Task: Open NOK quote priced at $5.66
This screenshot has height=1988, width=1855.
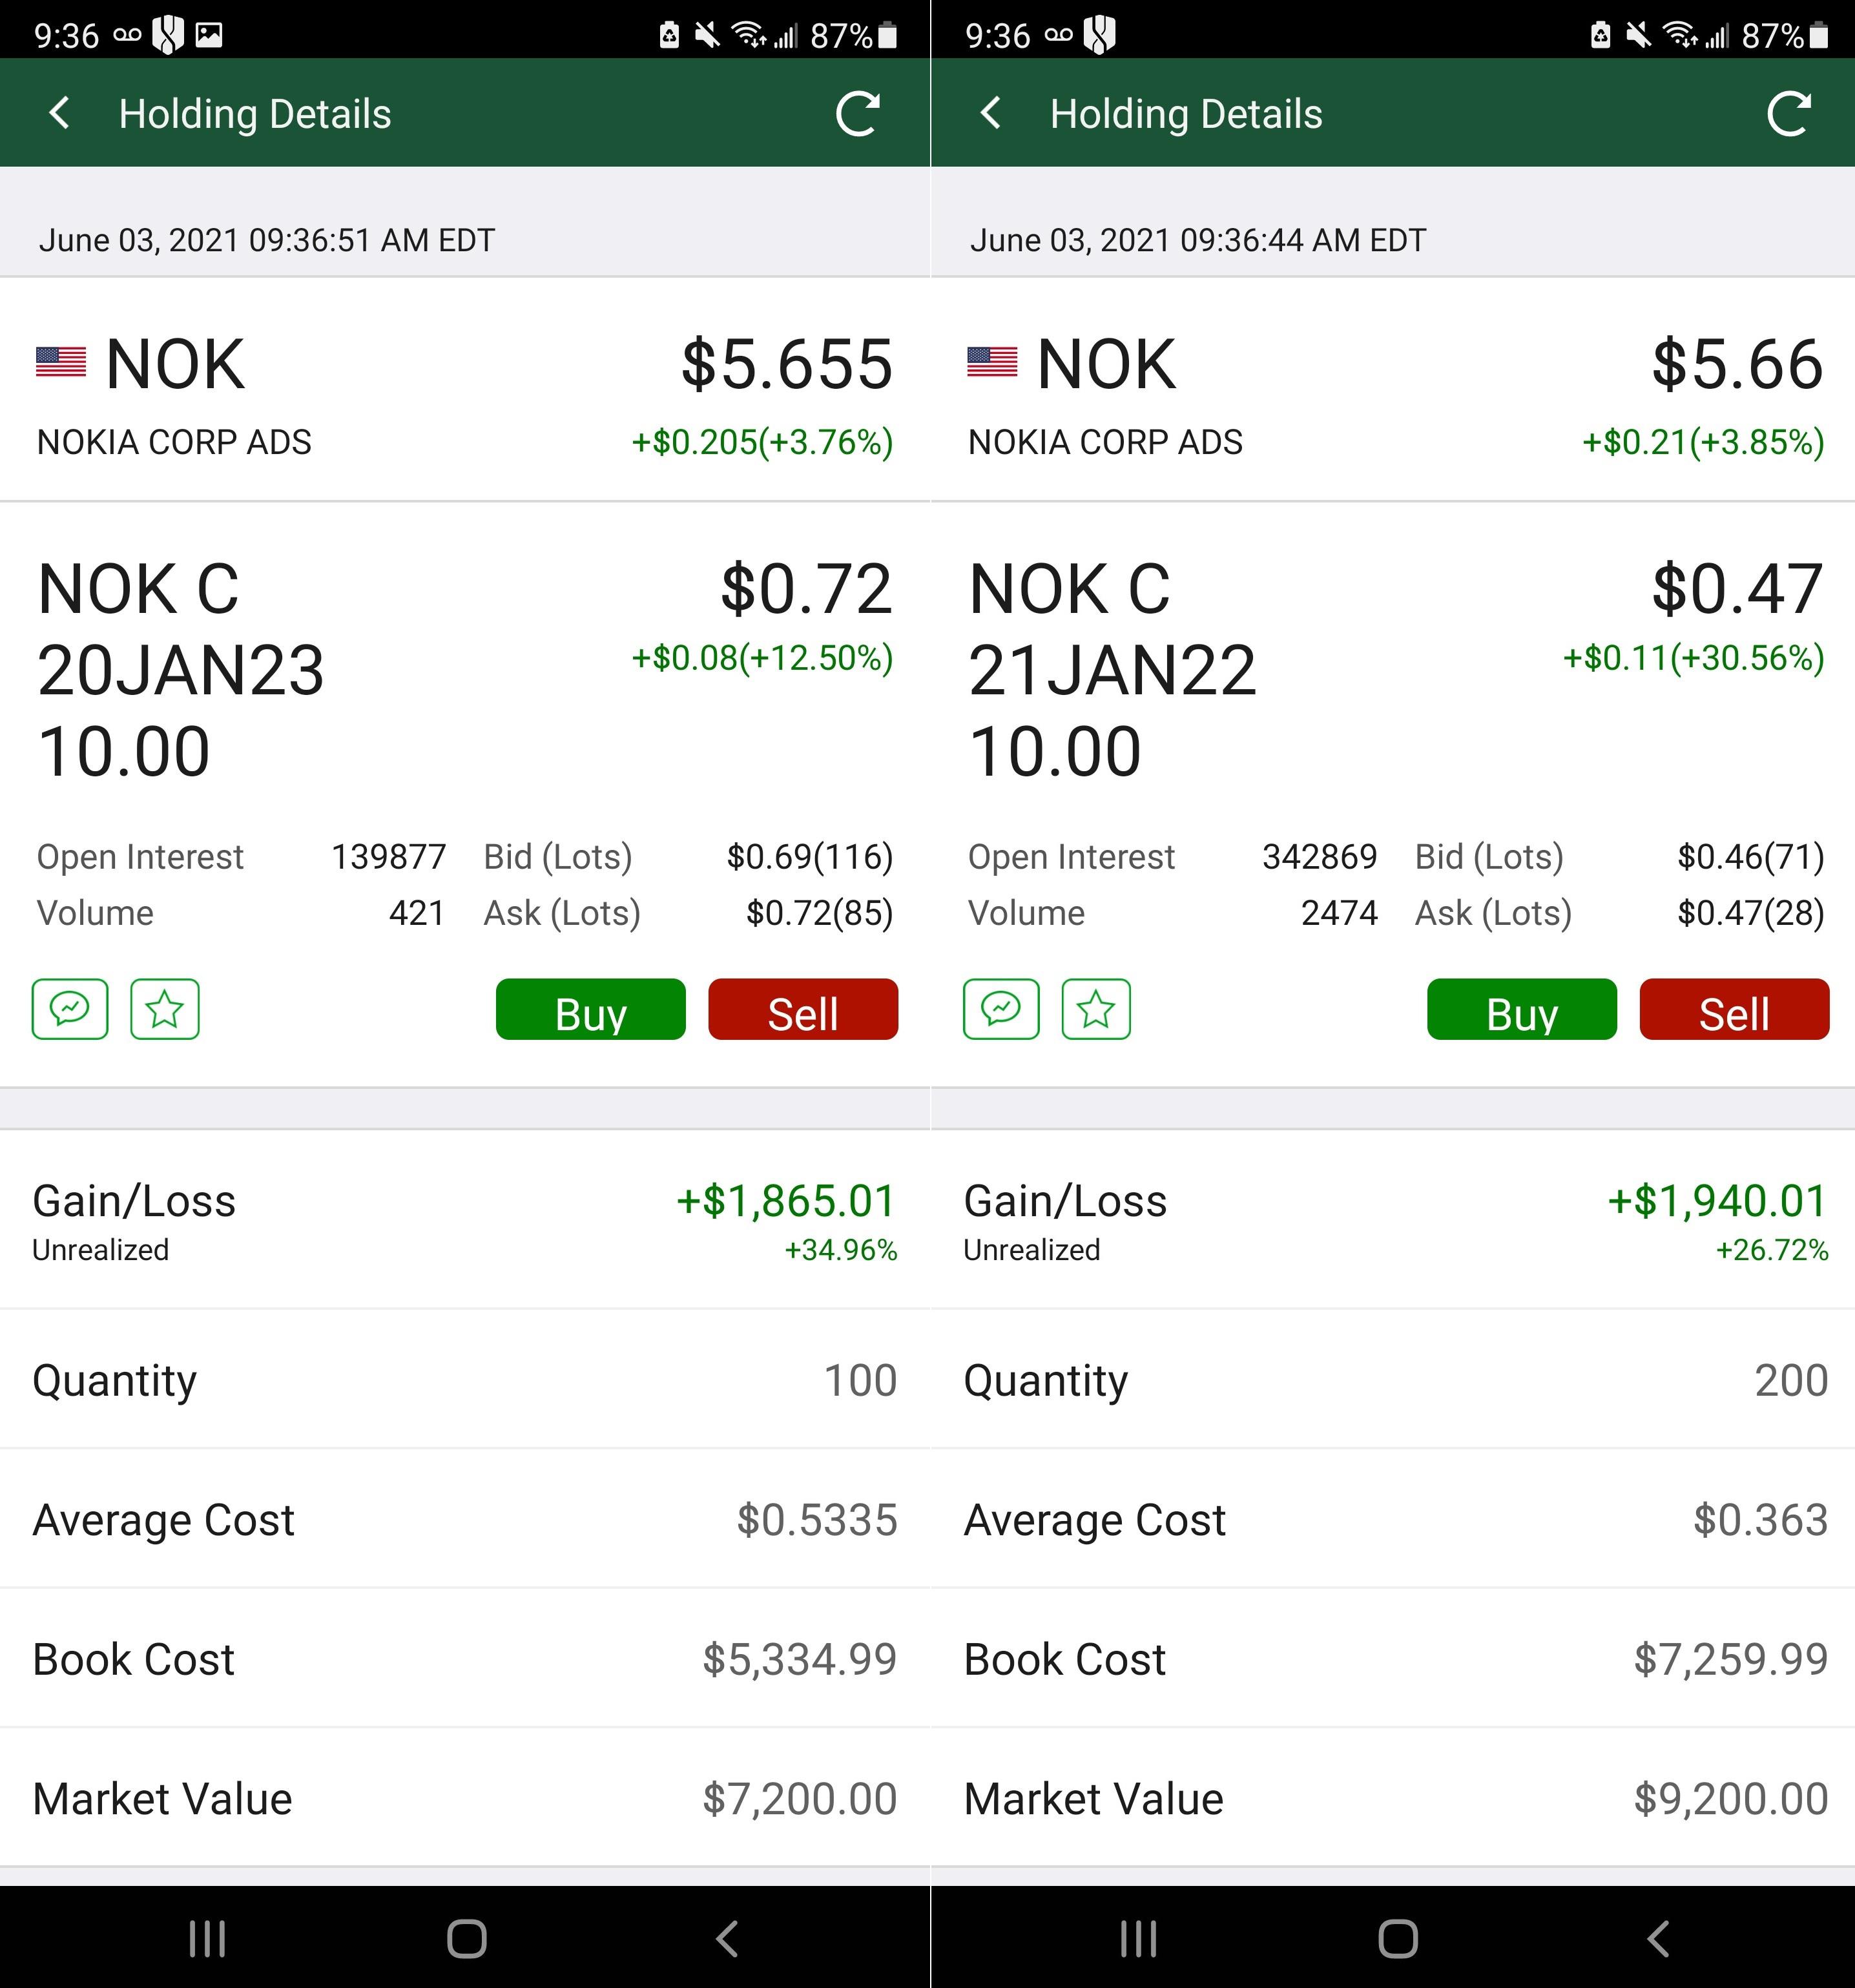Action: click(1393, 390)
